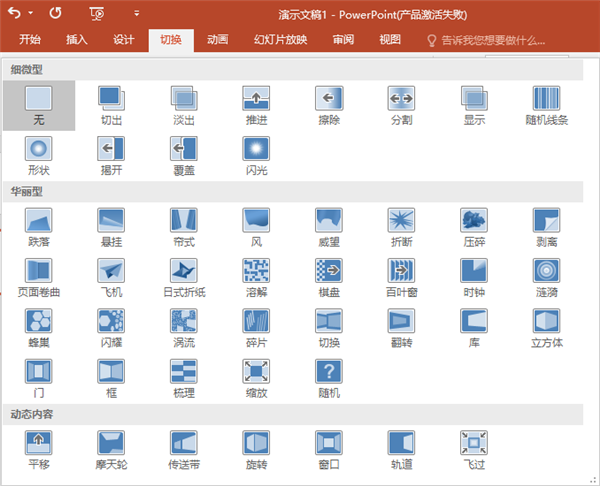
Task: Select the 摩天轮 ferris wheel transition
Action: (111, 450)
